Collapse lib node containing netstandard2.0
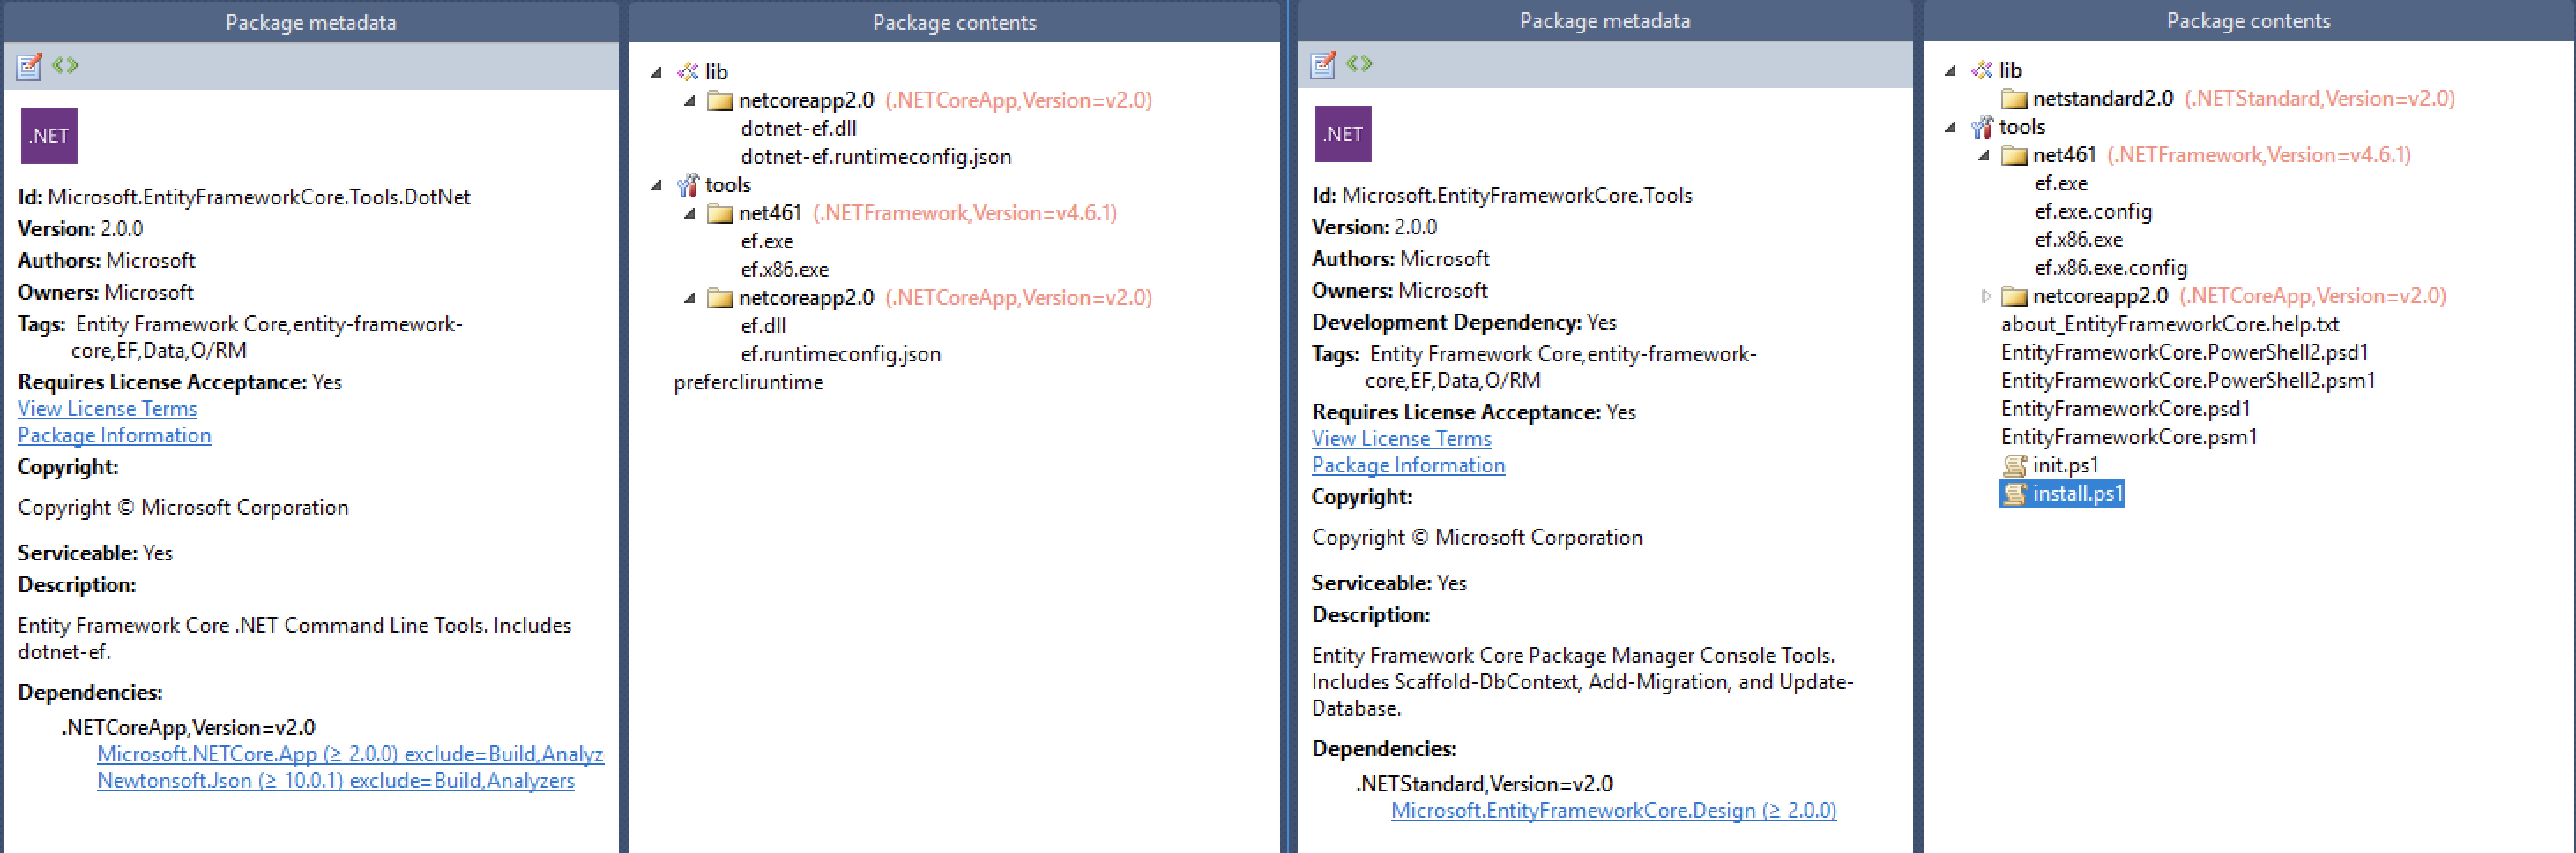Viewport: 2576px width, 853px height. [x=1950, y=70]
